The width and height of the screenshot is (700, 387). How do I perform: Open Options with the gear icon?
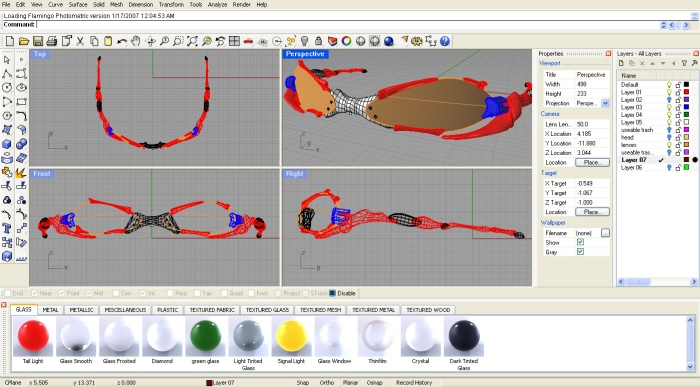pyautogui.click(x=417, y=42)
